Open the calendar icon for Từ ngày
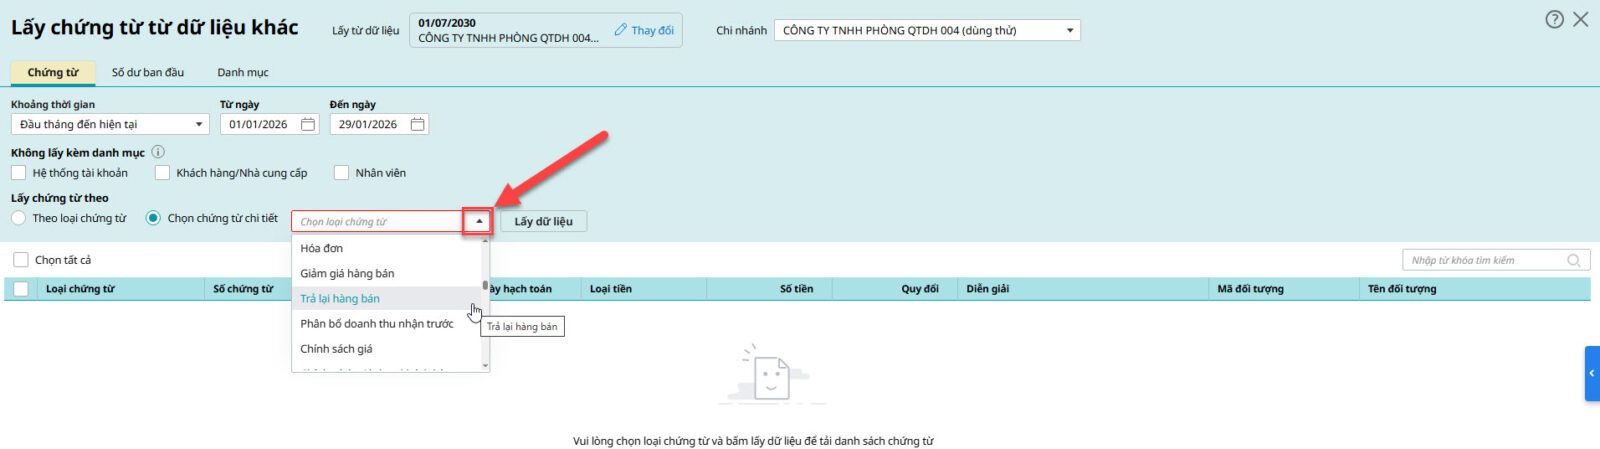This screenshot has width=1600, height=449. 308,124
